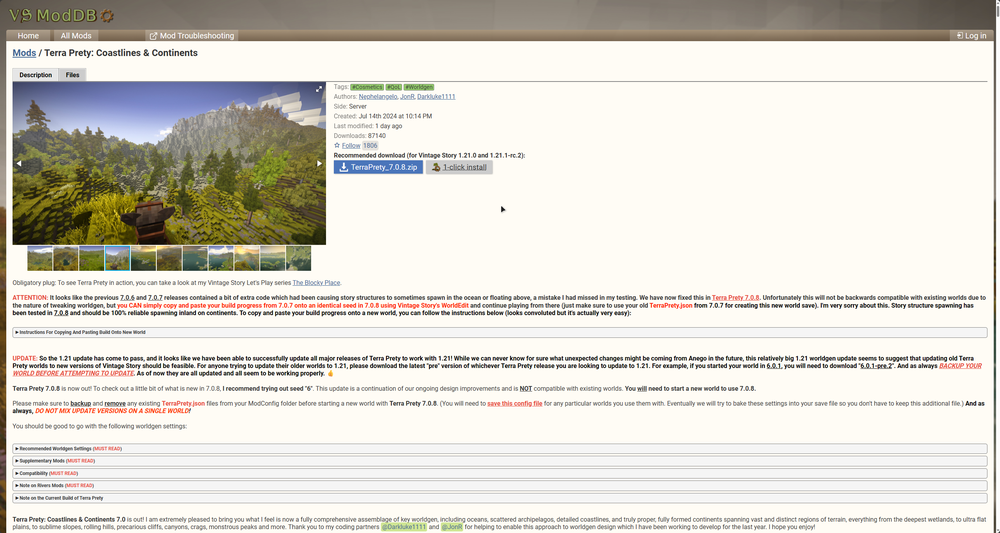
Task: Click the @JonR mention
Action: click(452, 527)
